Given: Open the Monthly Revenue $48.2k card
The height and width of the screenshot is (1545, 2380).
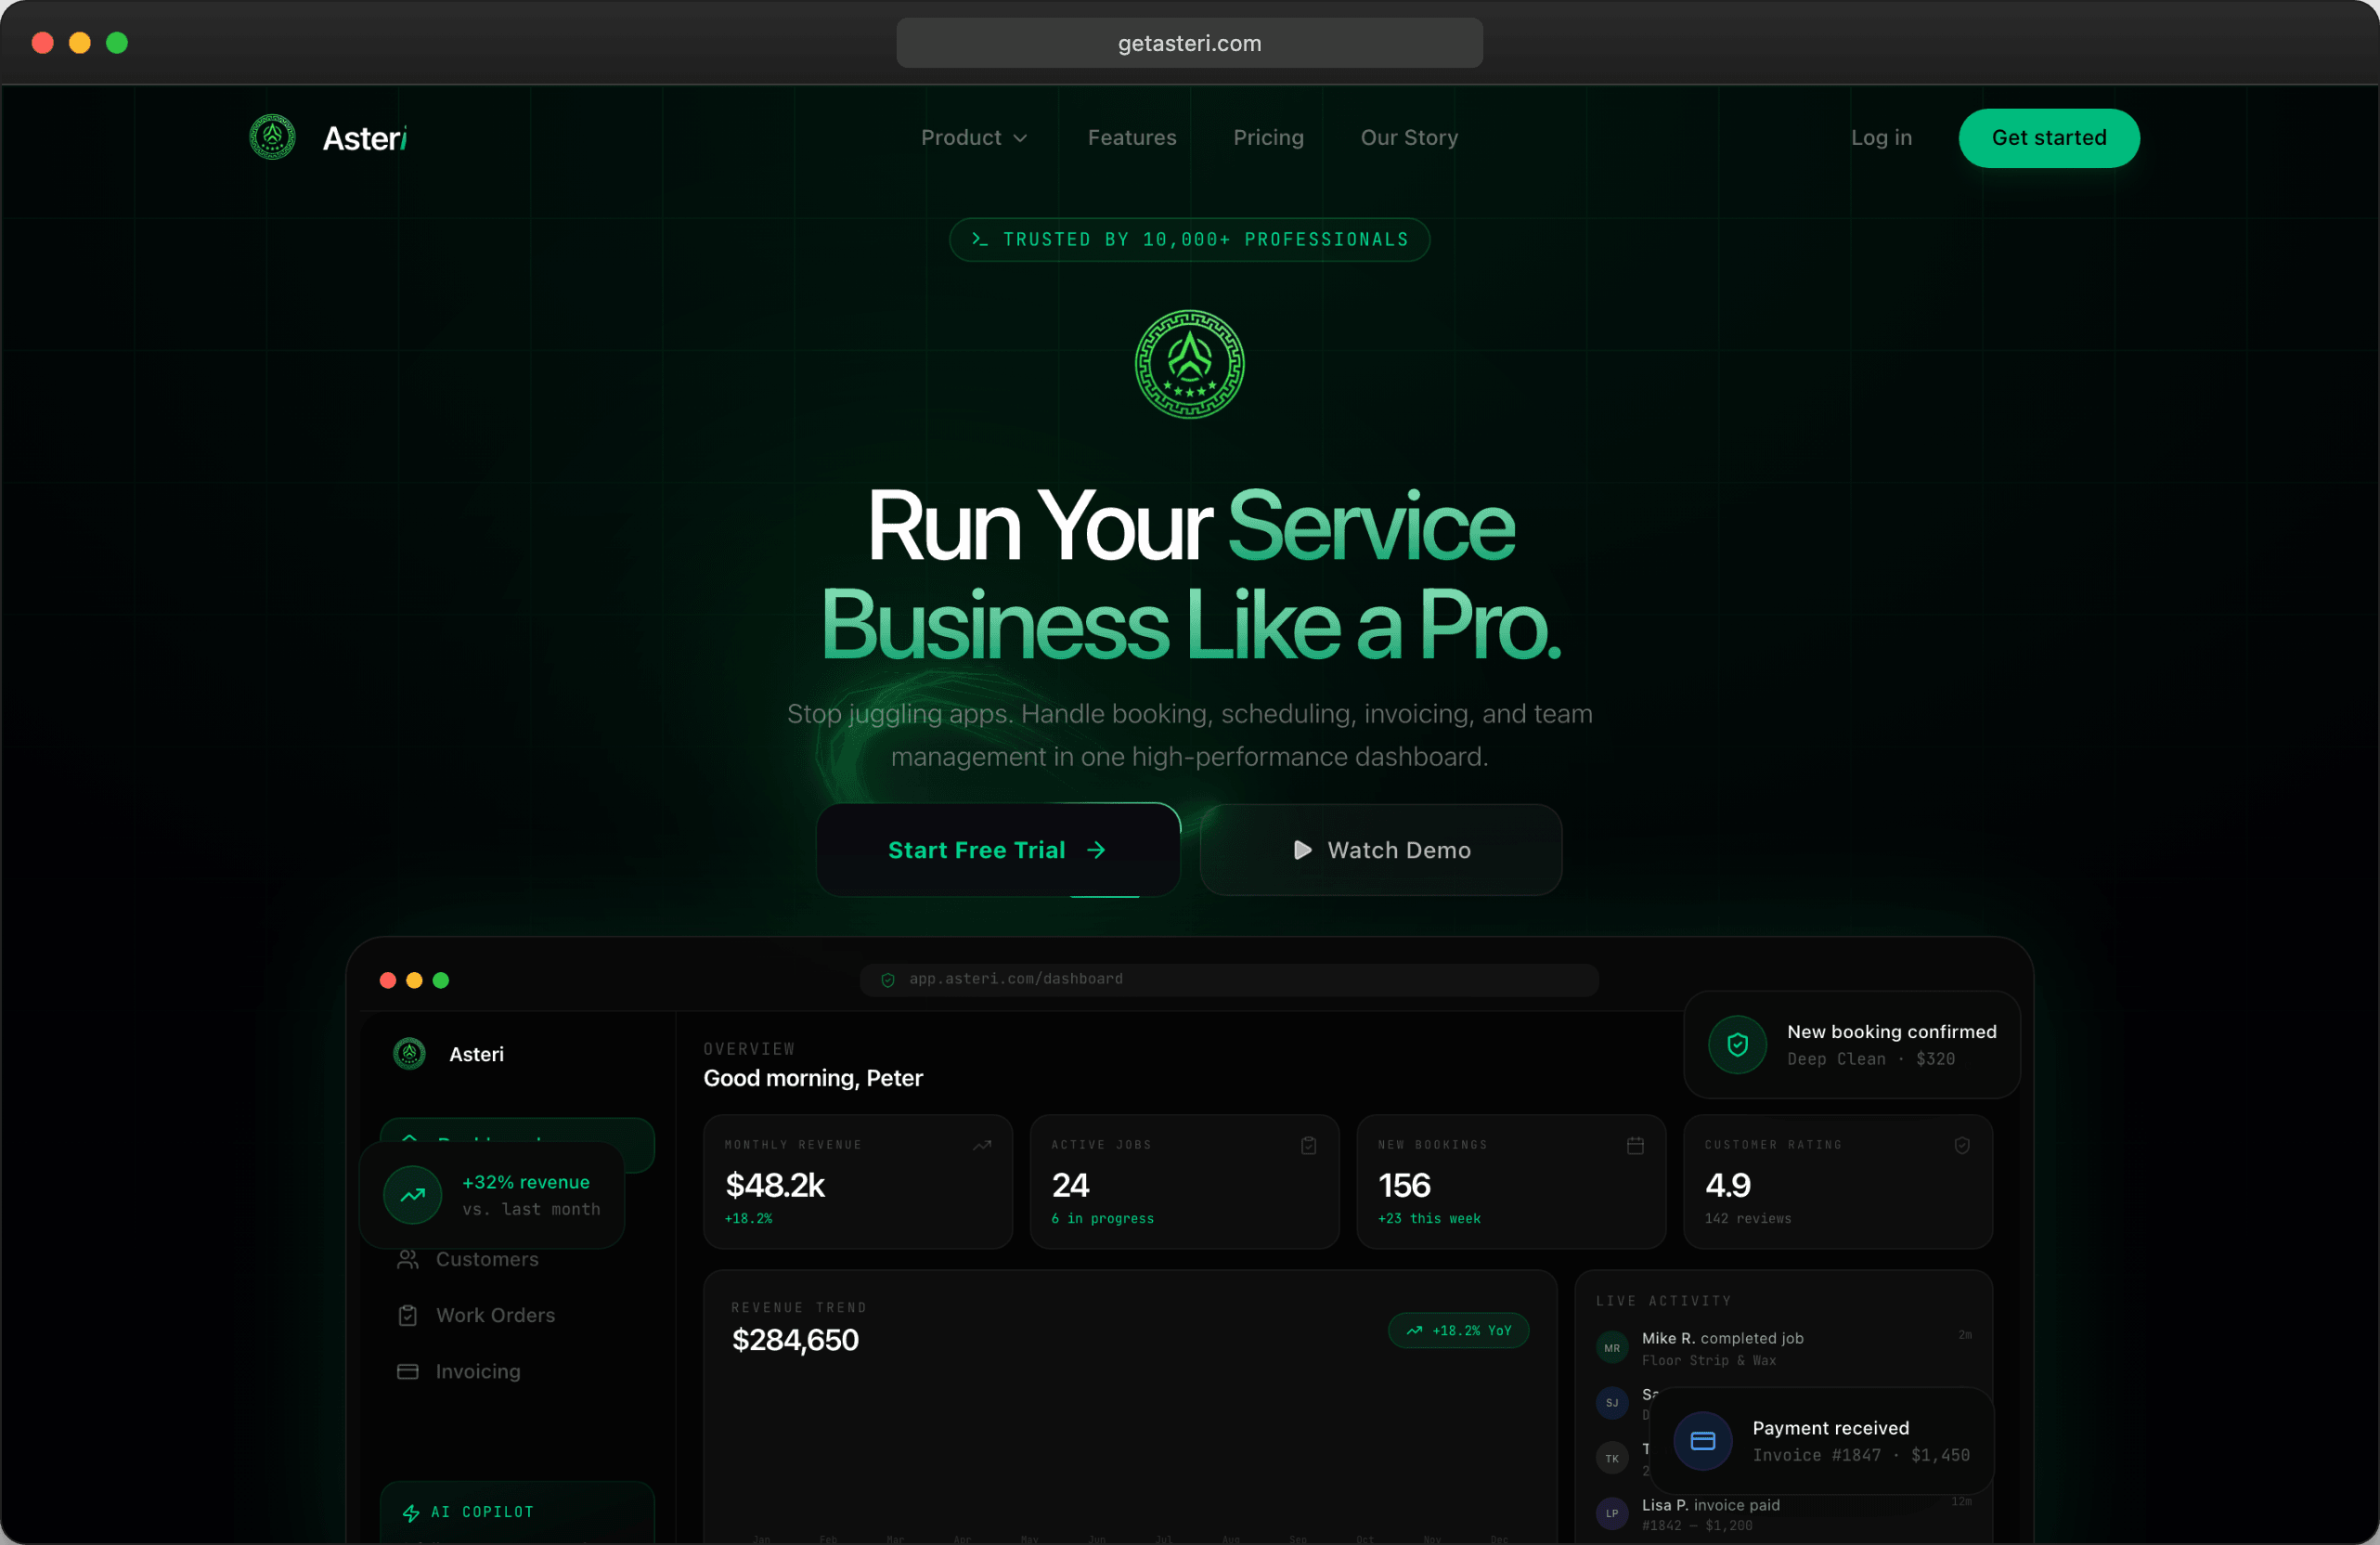Looking at the screenshot, I should [857, 1181].
